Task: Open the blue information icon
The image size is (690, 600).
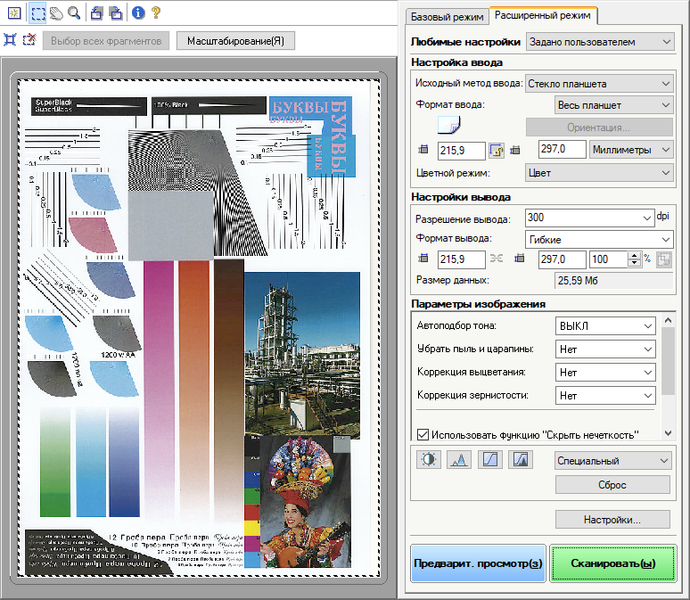Action: click(x=138, y=13)
